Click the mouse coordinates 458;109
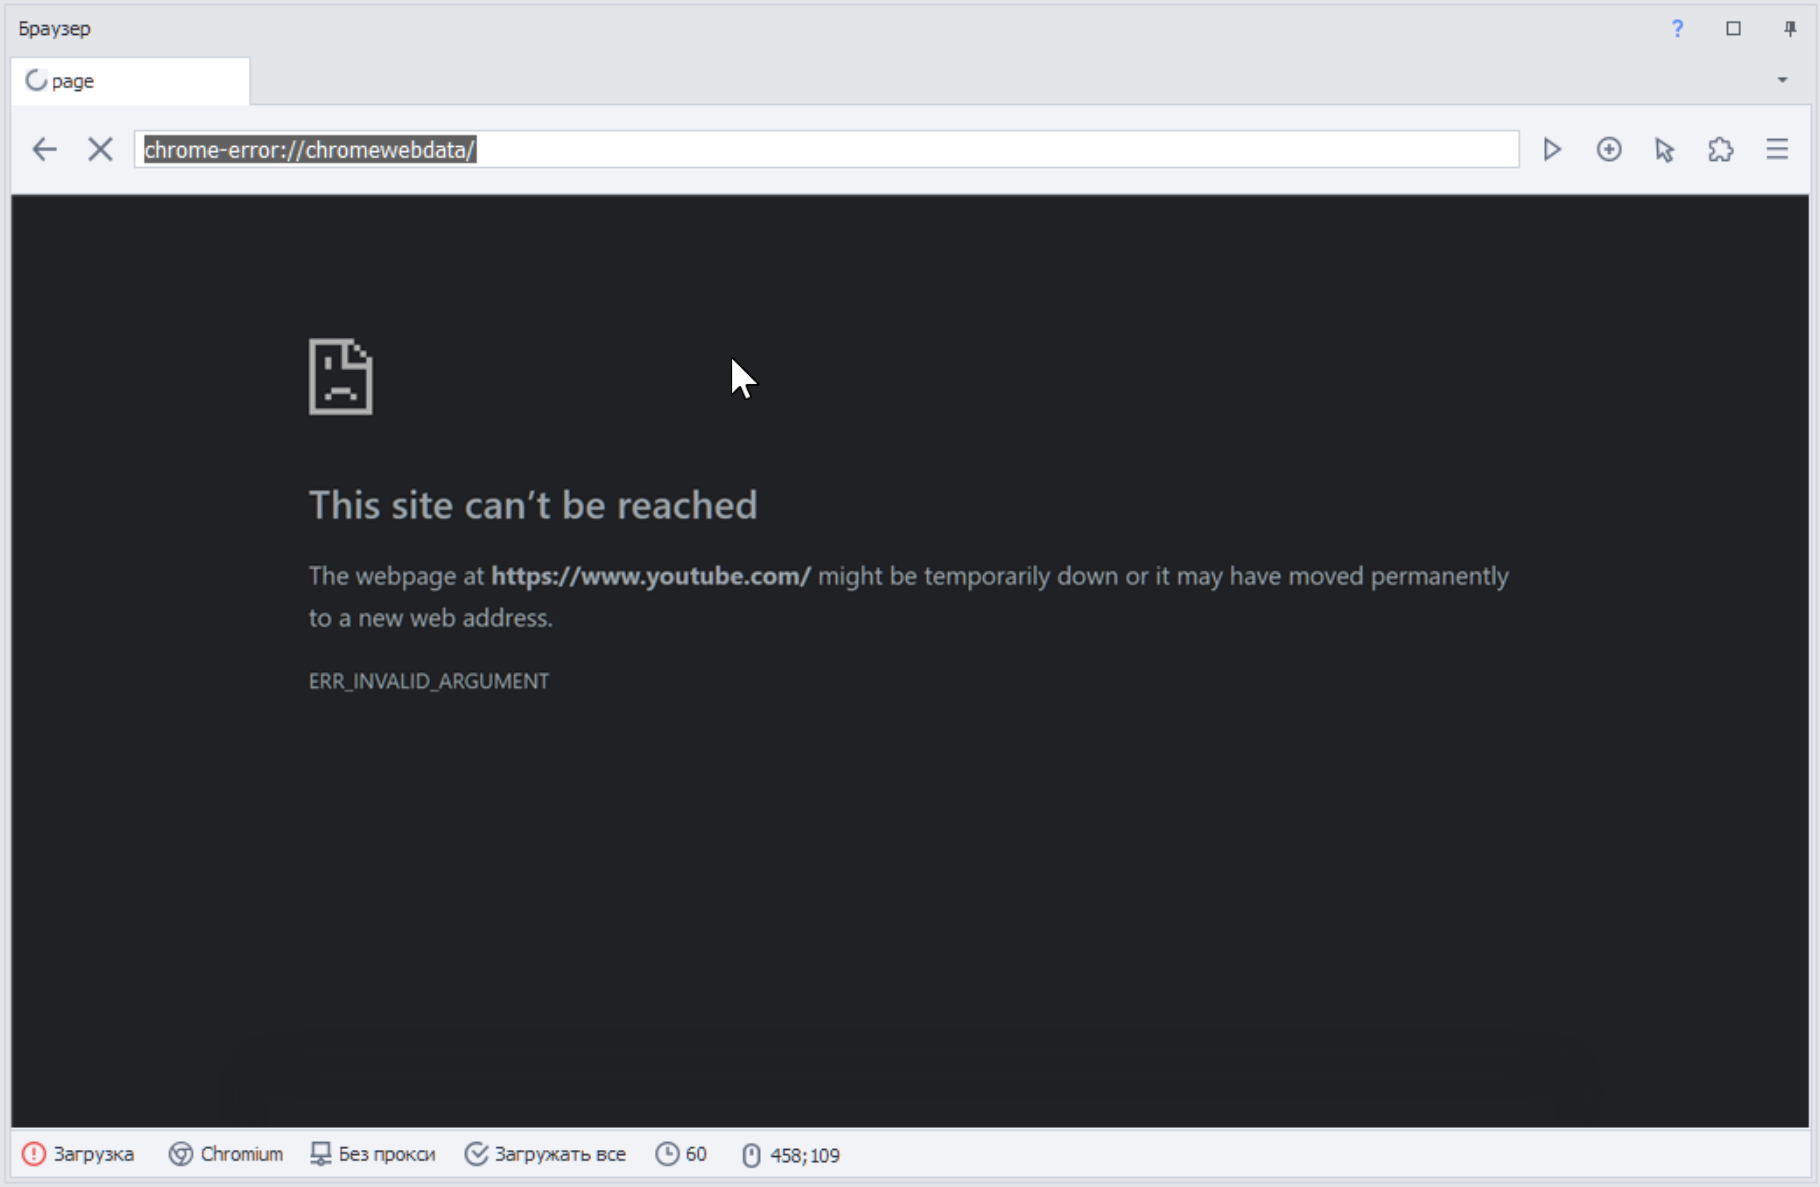Viewport: 1820px width, 1187px height. pyautogui.click(x=790, y=1155)
